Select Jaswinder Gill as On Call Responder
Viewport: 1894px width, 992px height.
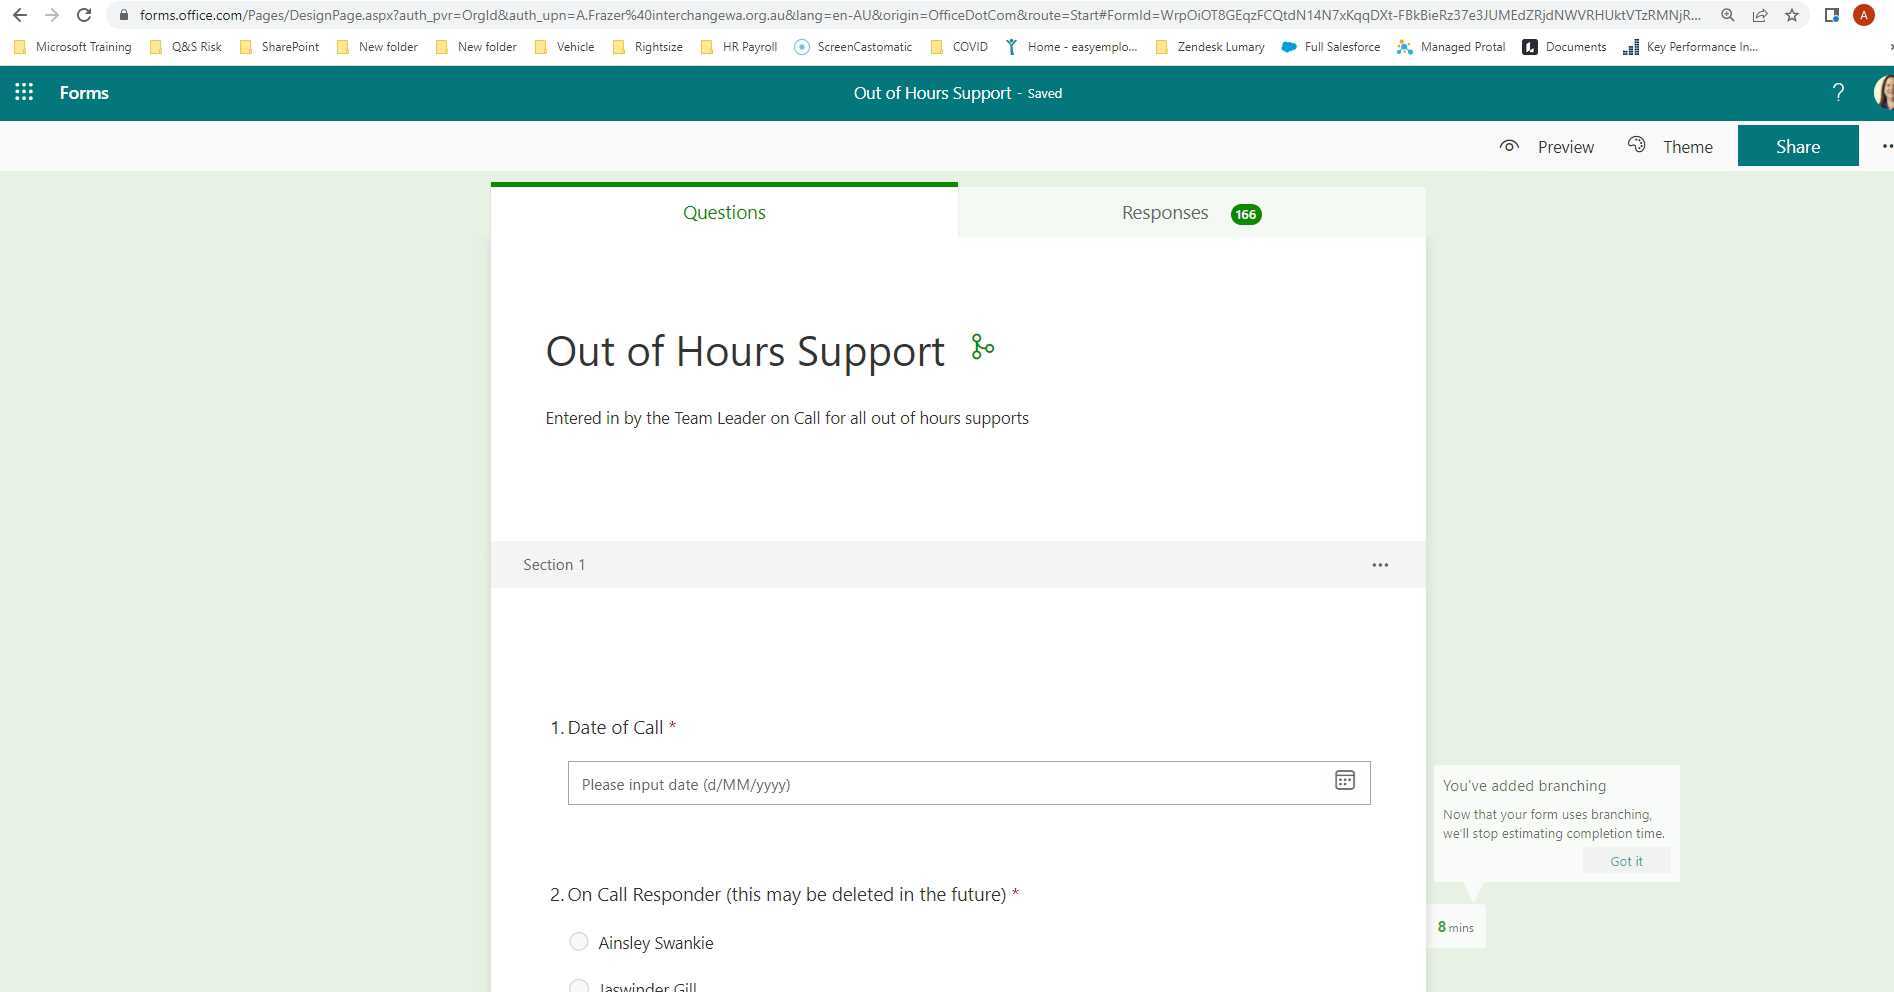tap(579, 986)
